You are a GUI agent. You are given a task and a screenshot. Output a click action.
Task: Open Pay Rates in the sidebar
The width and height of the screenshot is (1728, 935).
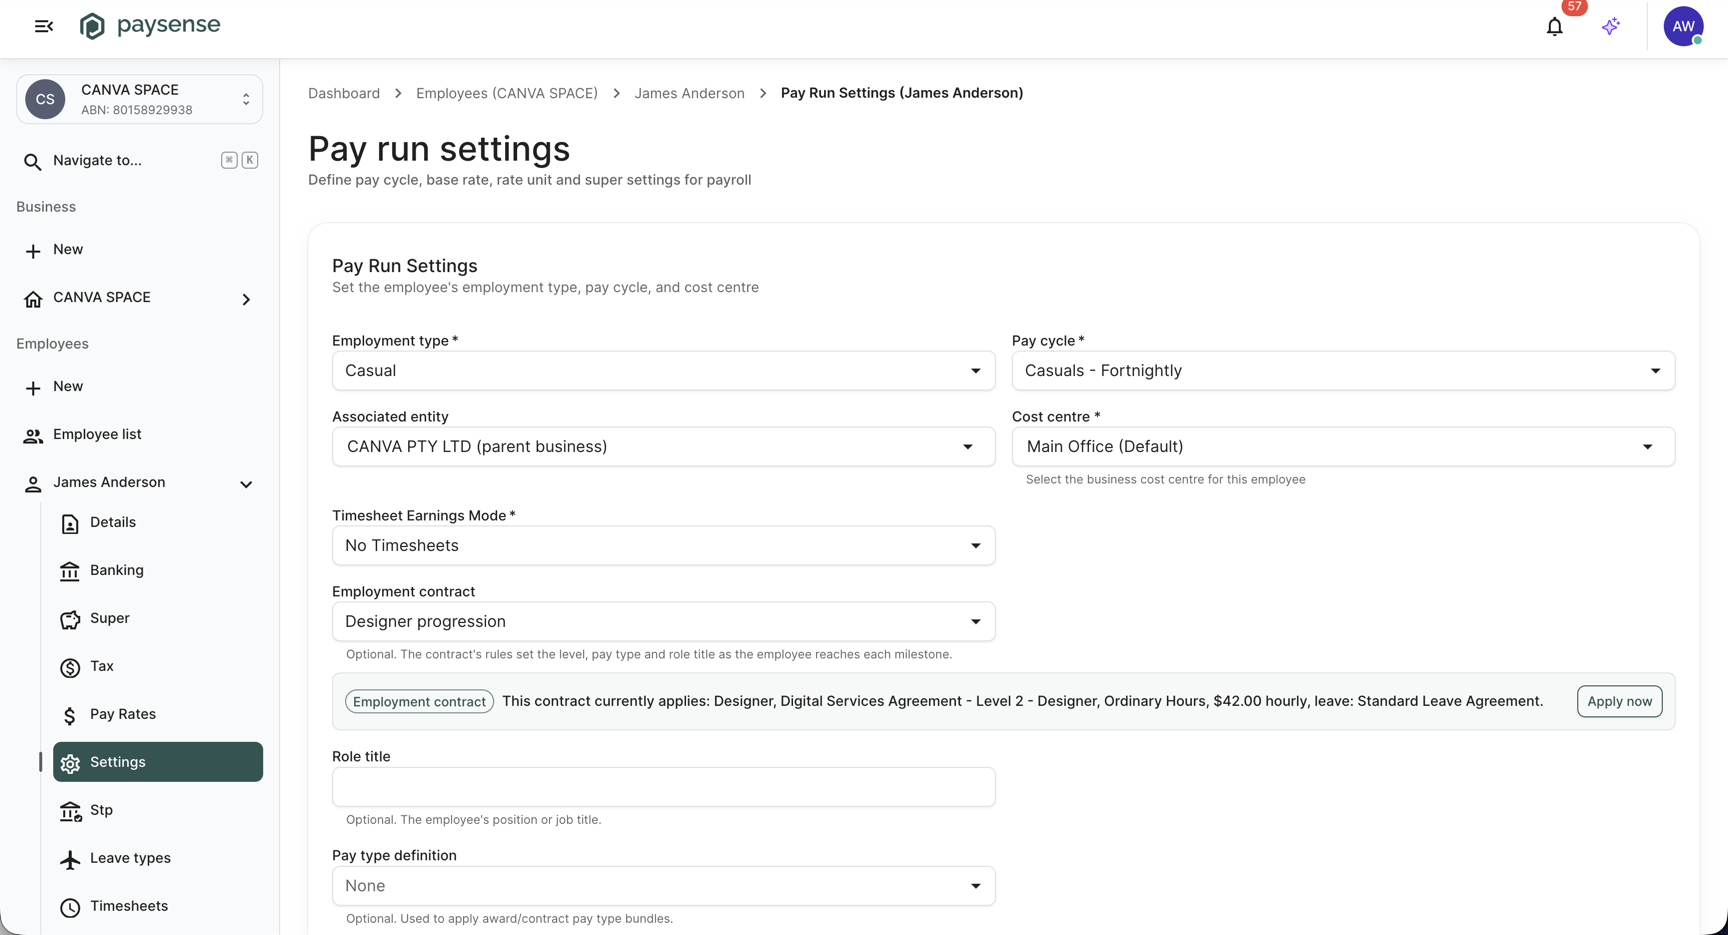pyautogui.click(x=158, y=715)
